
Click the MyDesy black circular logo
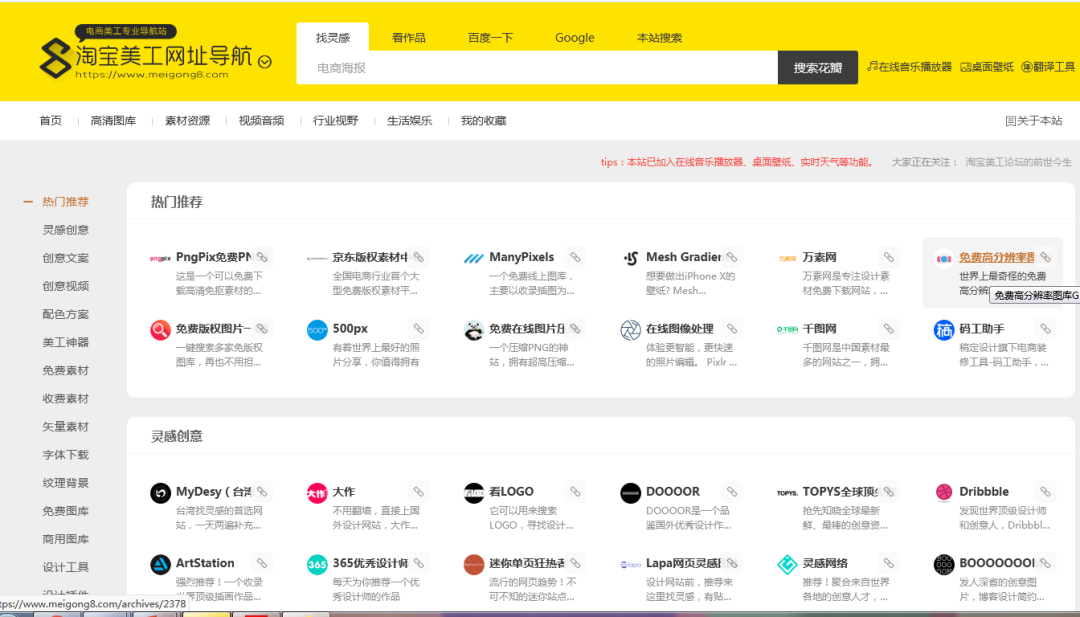coord(160,493)
